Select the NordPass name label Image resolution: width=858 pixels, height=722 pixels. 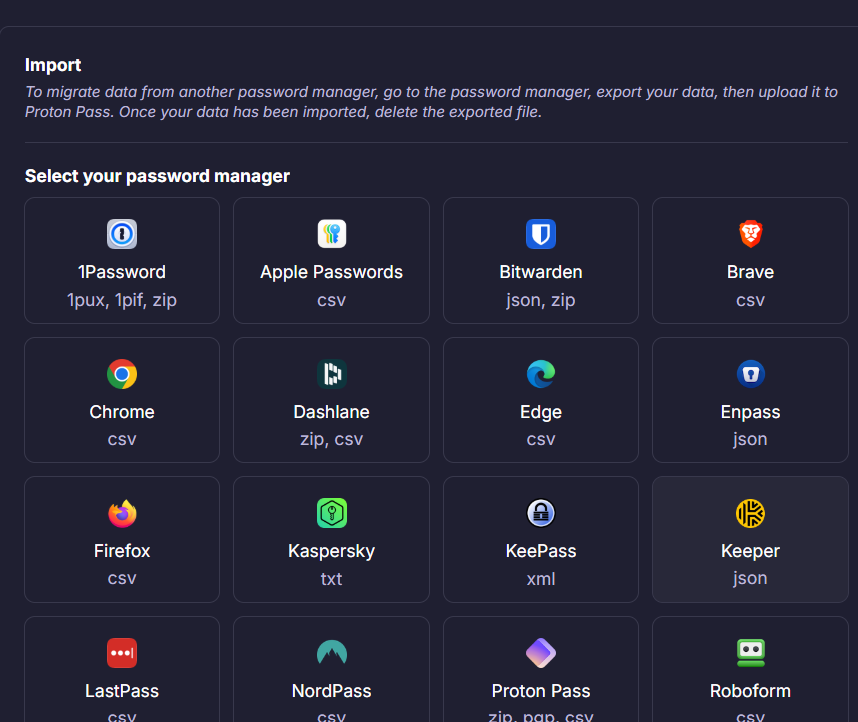(332, 691)
